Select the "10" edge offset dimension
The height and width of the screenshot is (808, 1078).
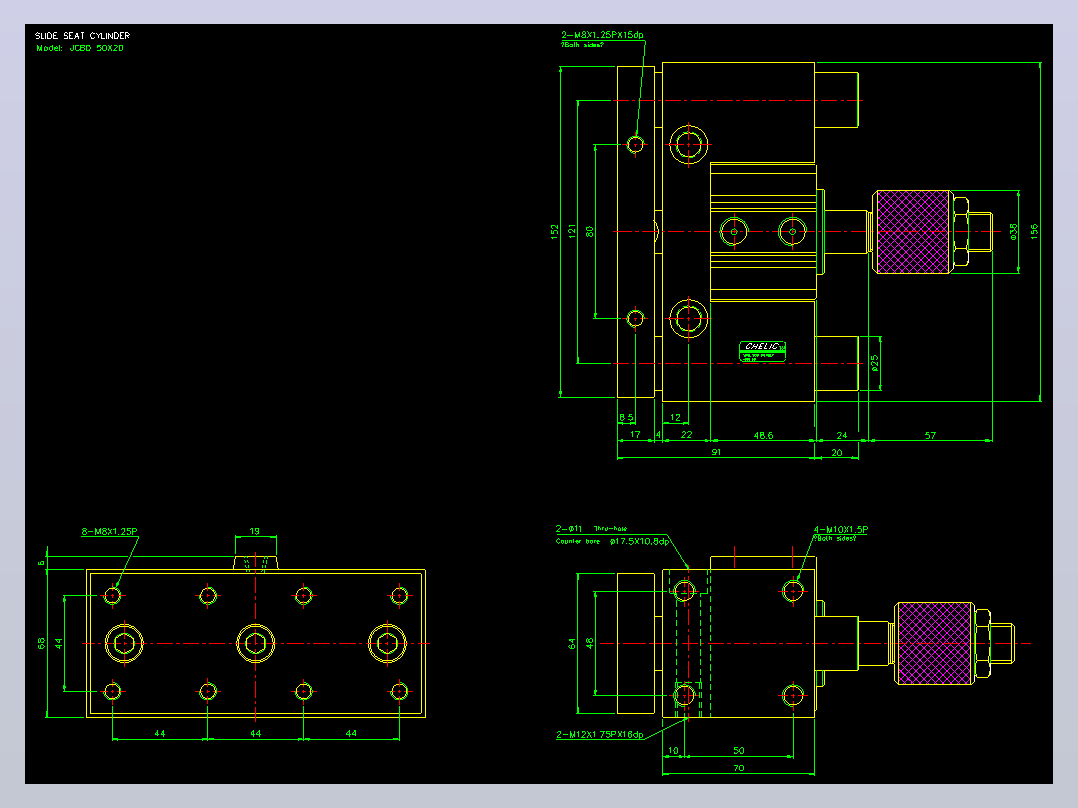[x=674, y=750]
